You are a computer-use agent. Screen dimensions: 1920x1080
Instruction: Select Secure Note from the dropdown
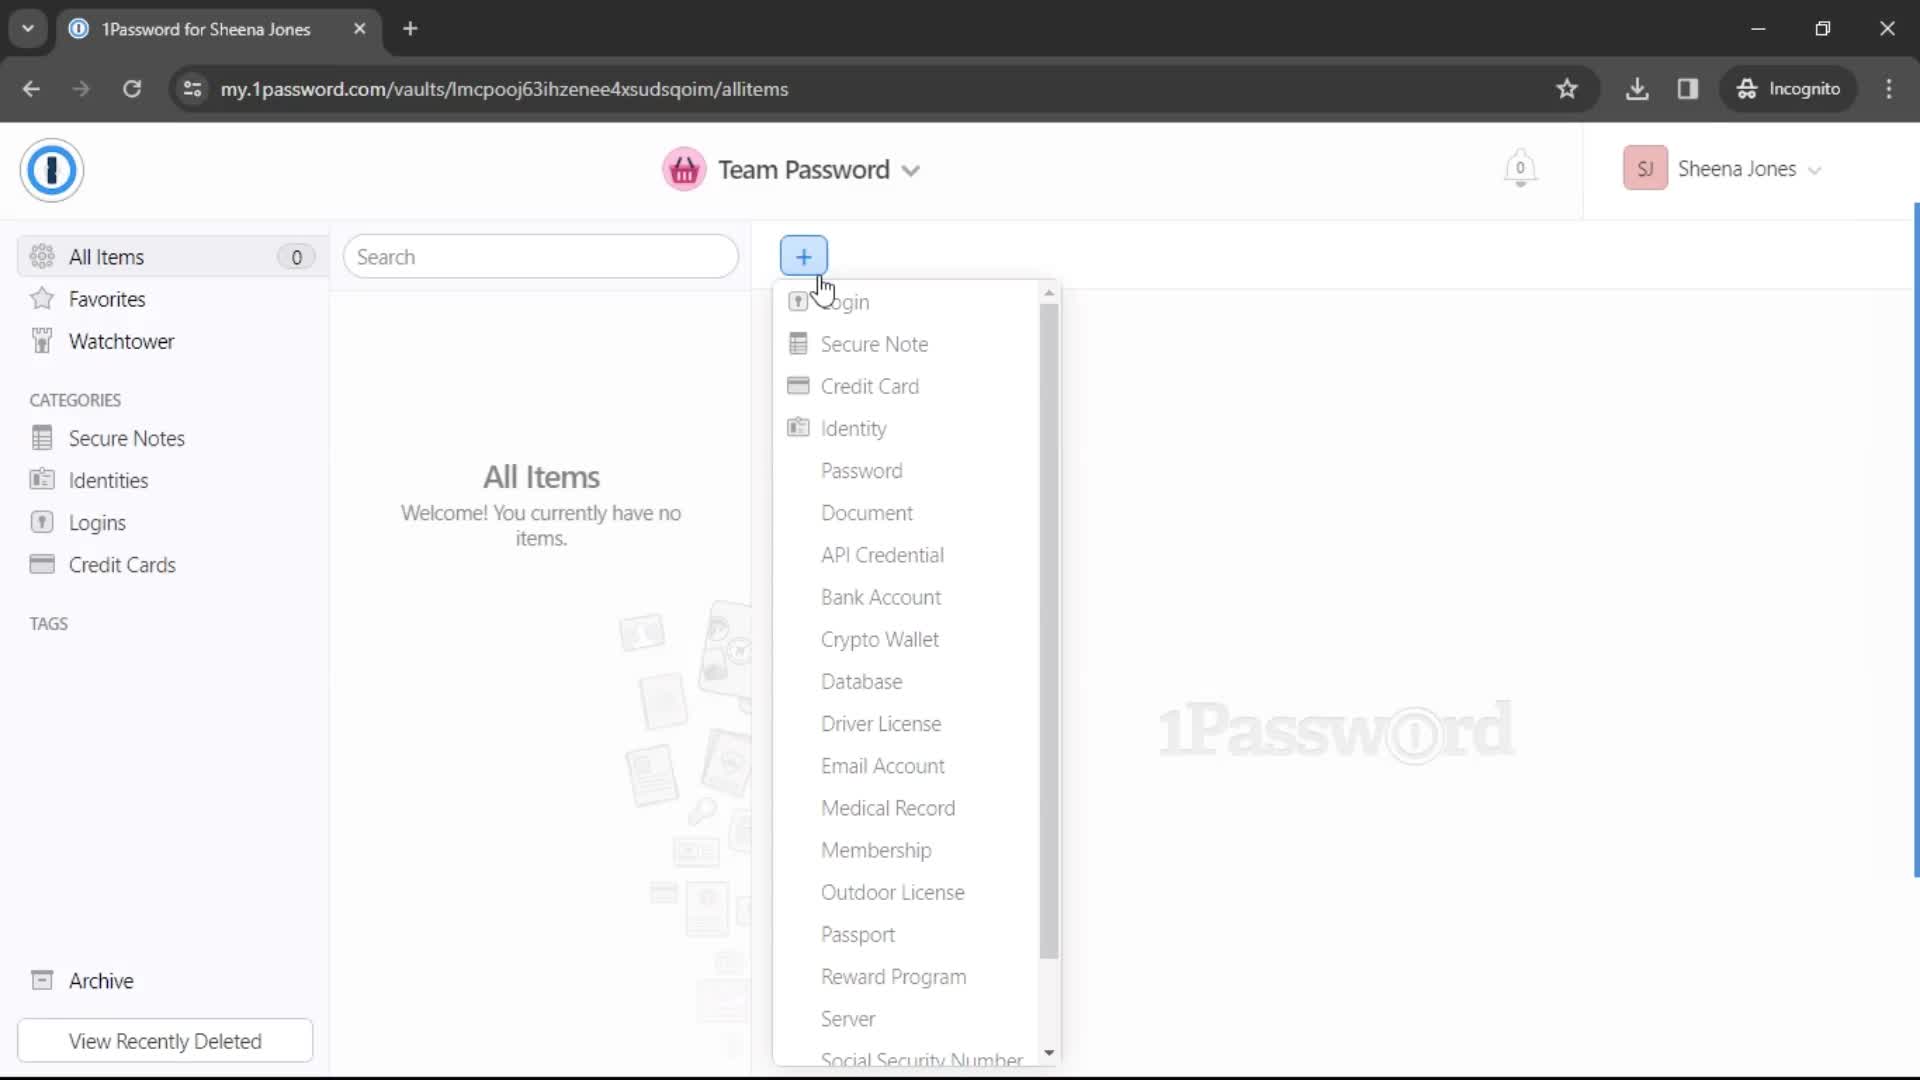coord(876,344)
